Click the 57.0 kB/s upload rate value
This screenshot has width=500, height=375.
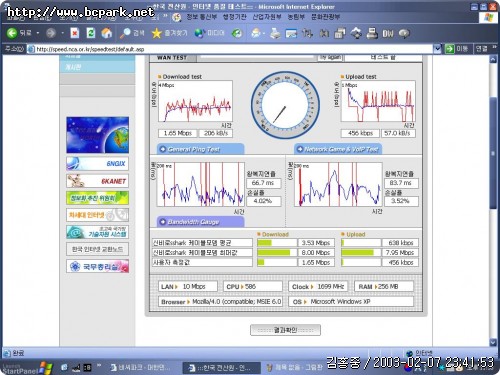398,133
